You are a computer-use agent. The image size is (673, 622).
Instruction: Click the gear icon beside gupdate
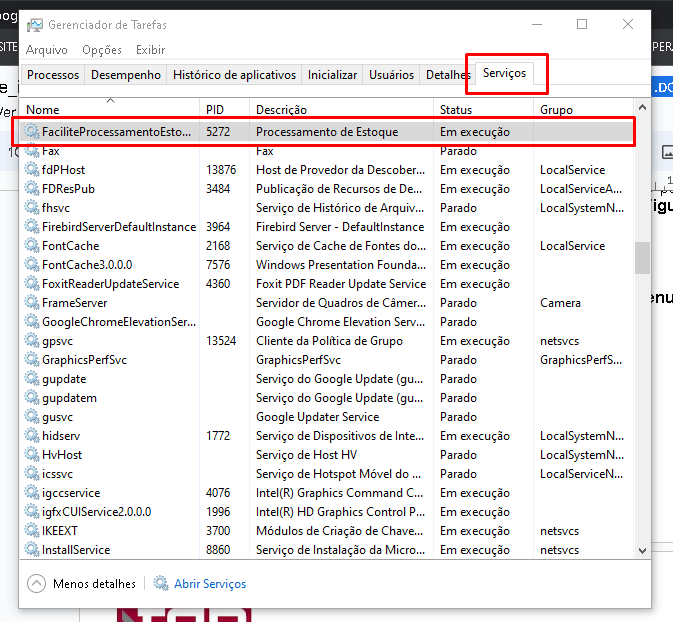[x=32, y=379]
